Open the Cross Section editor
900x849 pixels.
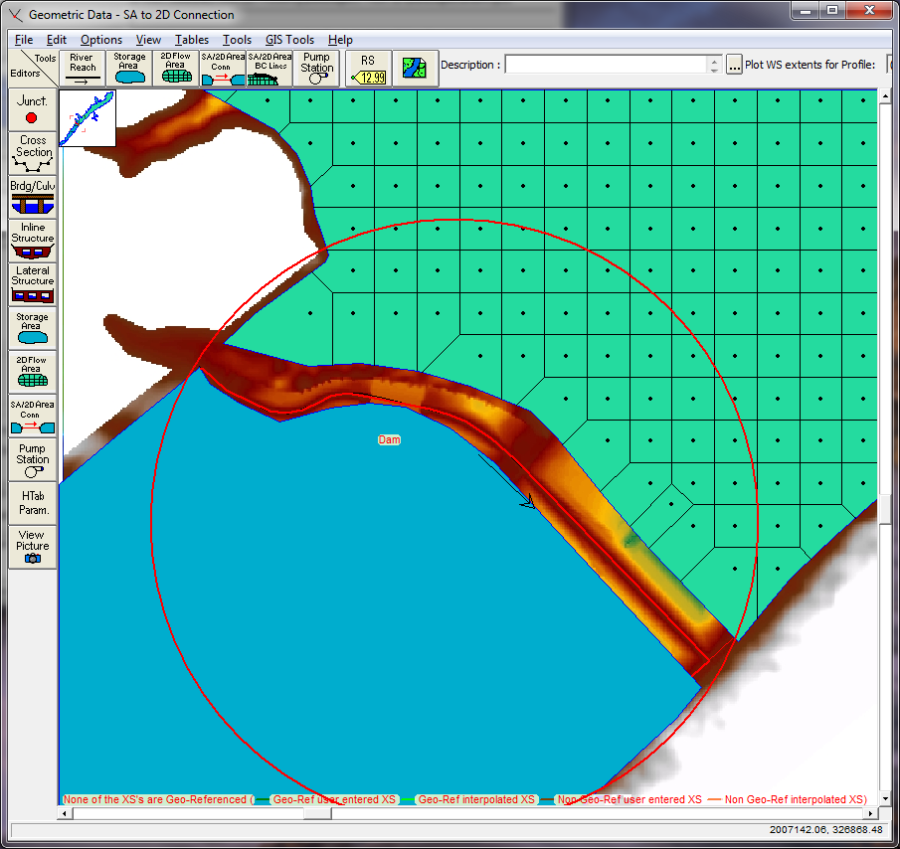point(31,152)
